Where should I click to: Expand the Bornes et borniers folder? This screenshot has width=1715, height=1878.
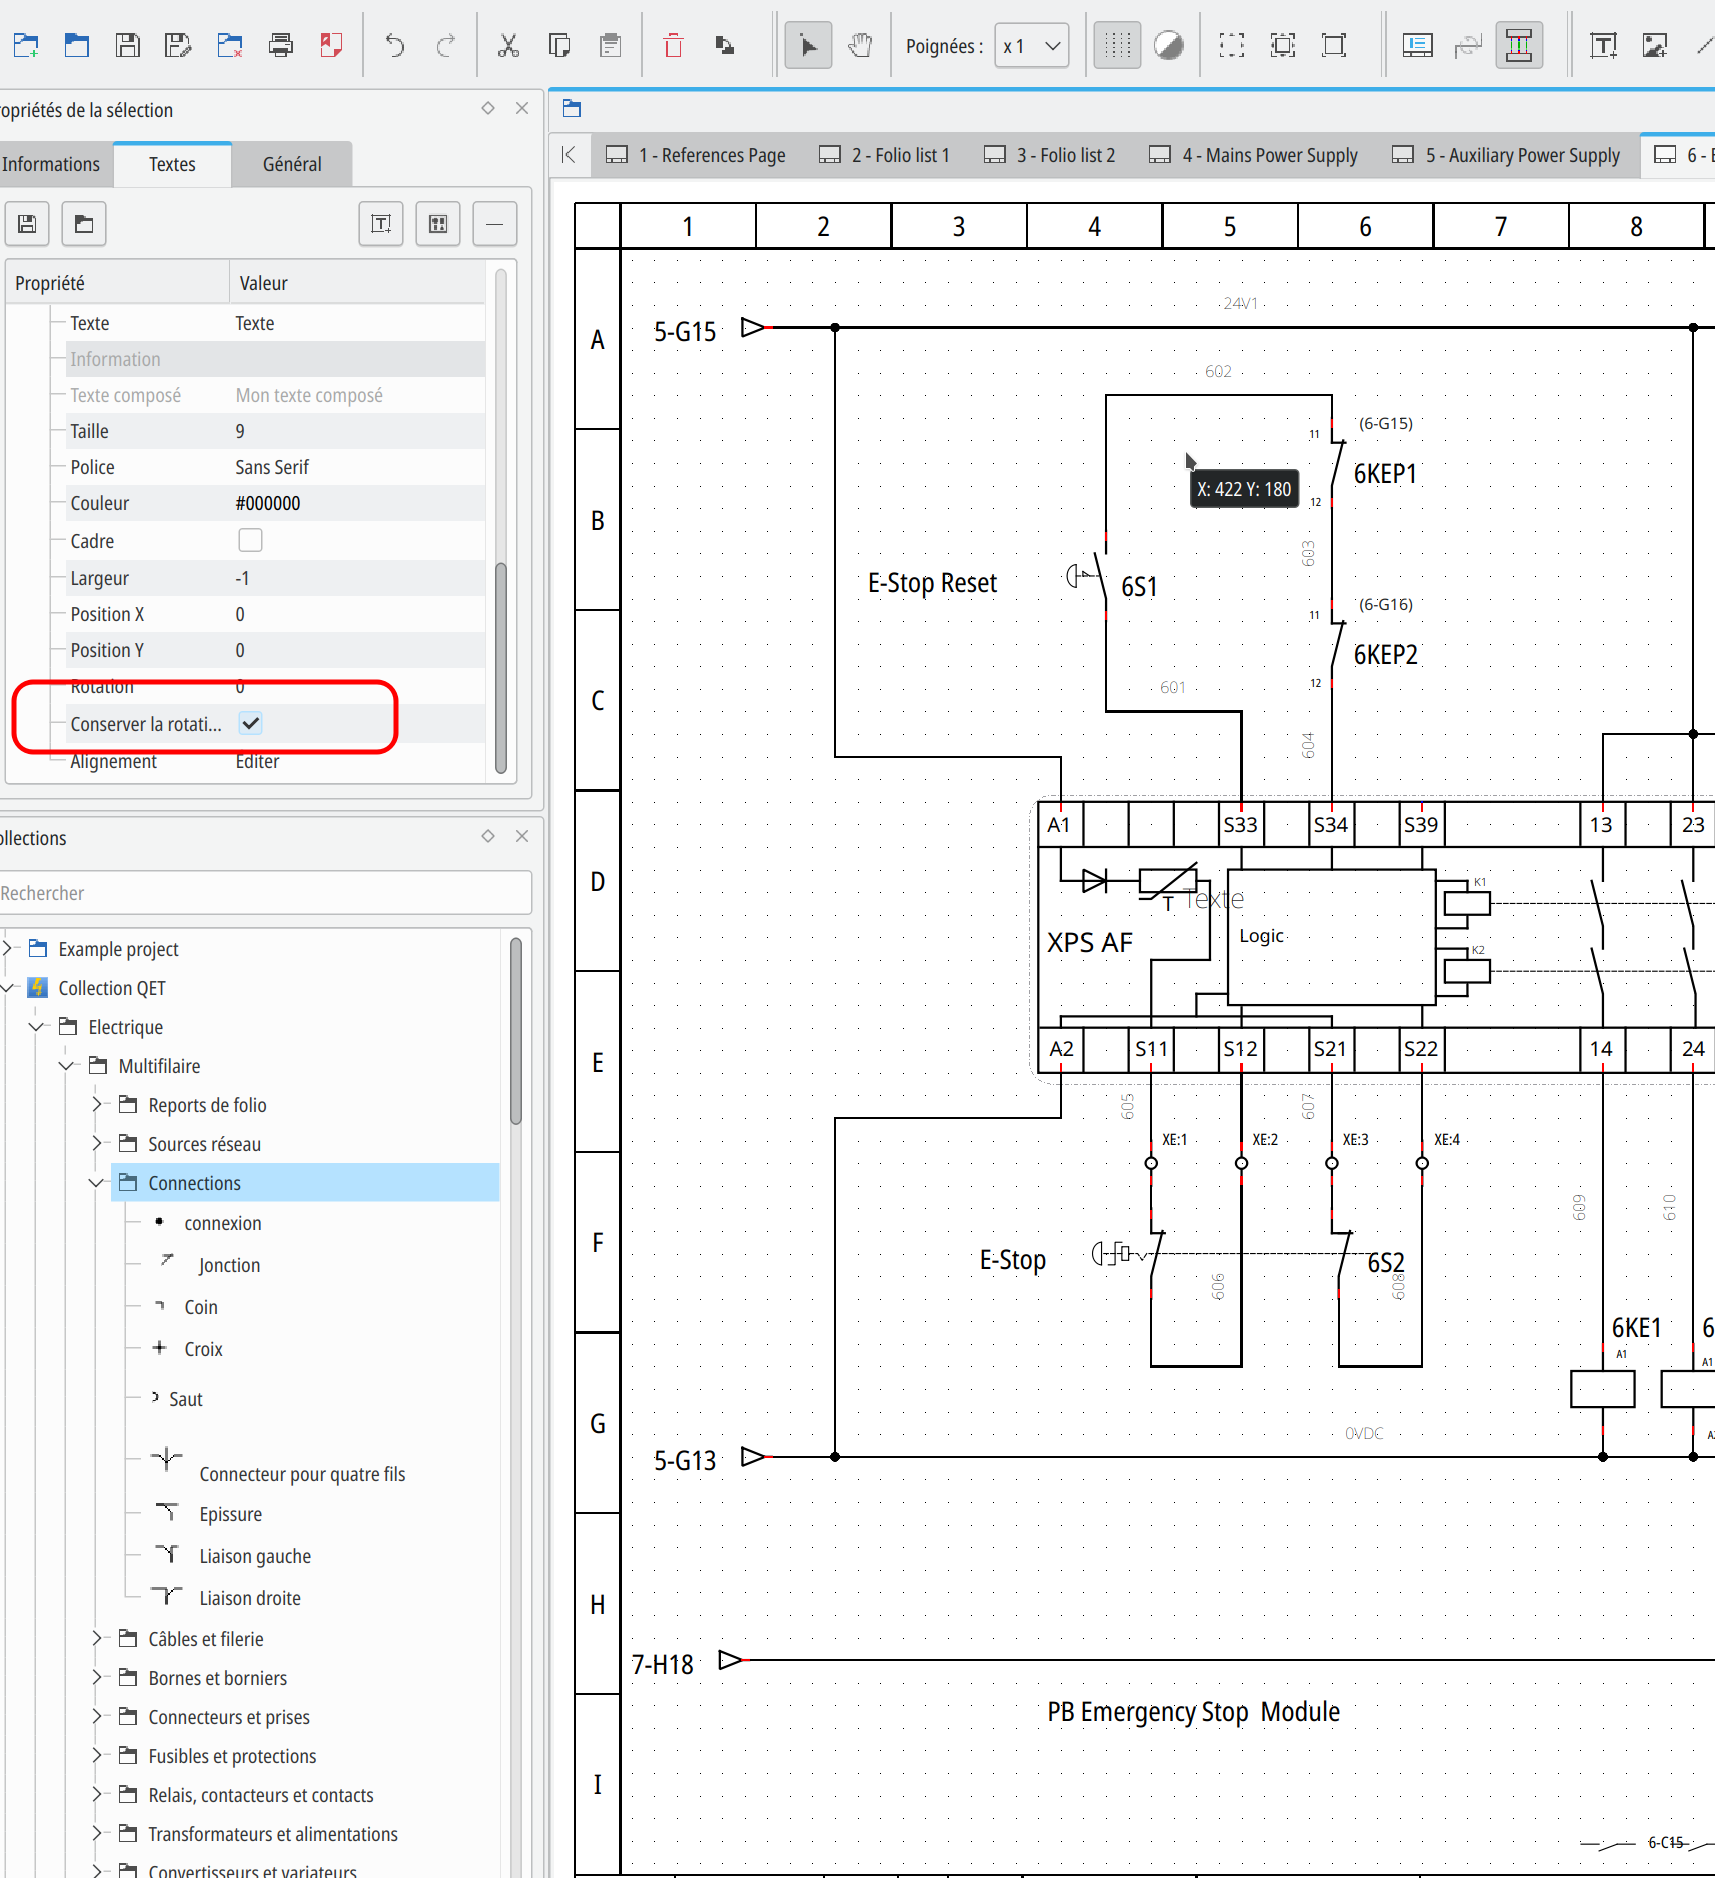click(97, 1677)
